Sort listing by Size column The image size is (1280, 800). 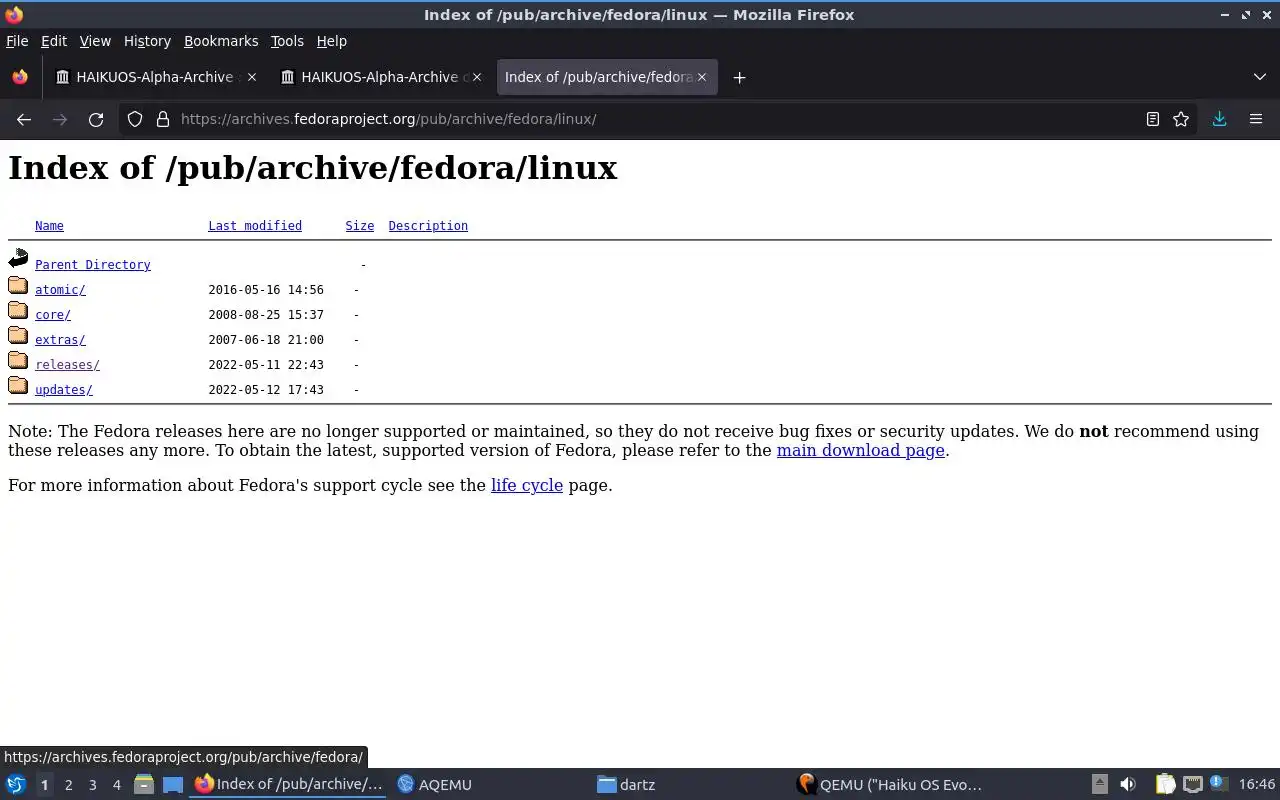click(x=360, y=226)
